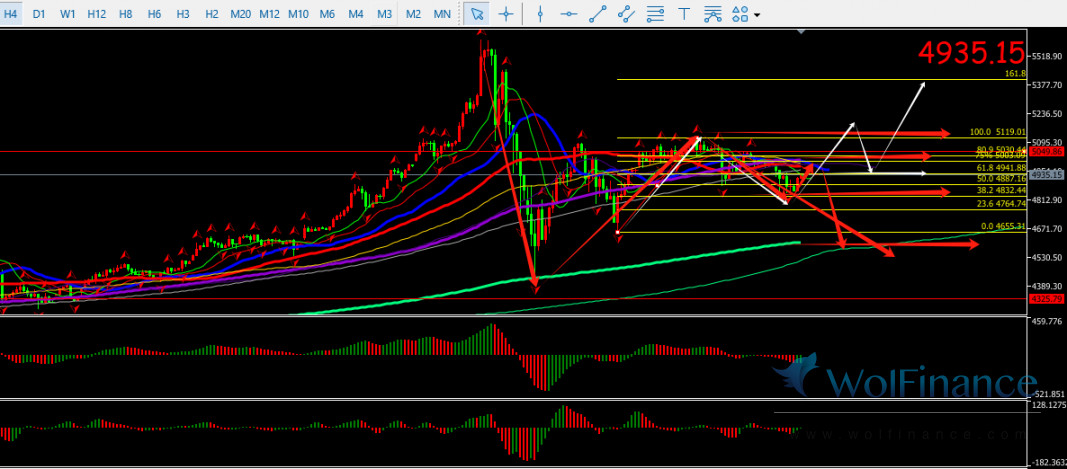Toggle the H4 timeframe
Viewport: 1067px width, 469px height.
pyautogui.click(x=12, y=14)
